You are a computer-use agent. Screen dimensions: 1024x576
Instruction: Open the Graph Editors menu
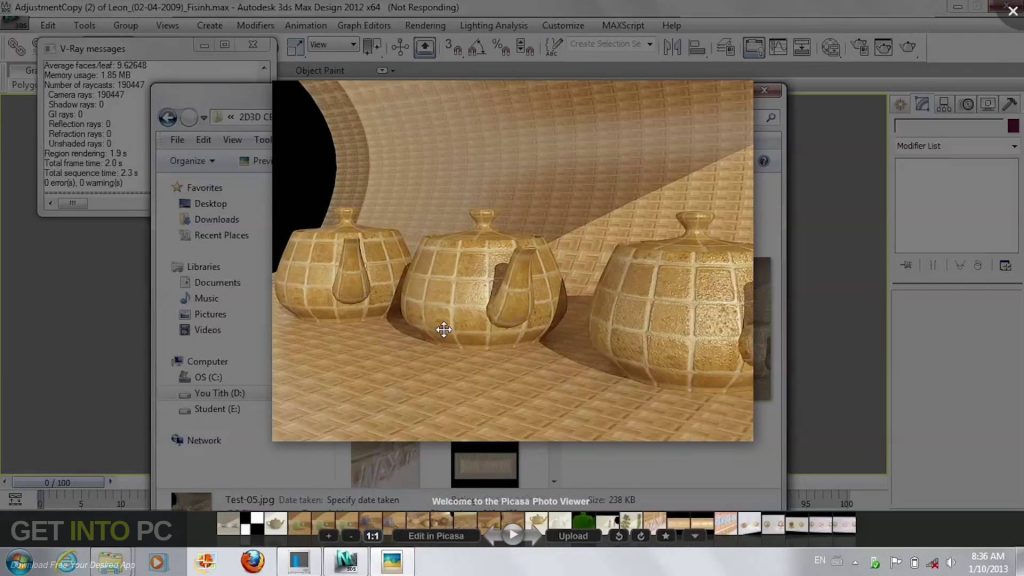coord(364,25)
